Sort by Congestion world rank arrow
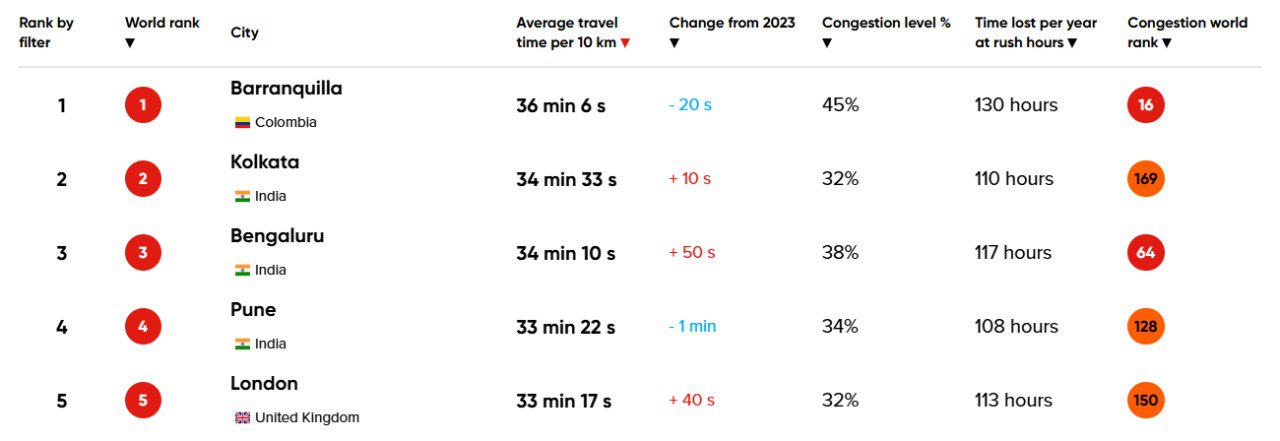The width and height of the screenshot is (1280, 441). [1167, 43]
